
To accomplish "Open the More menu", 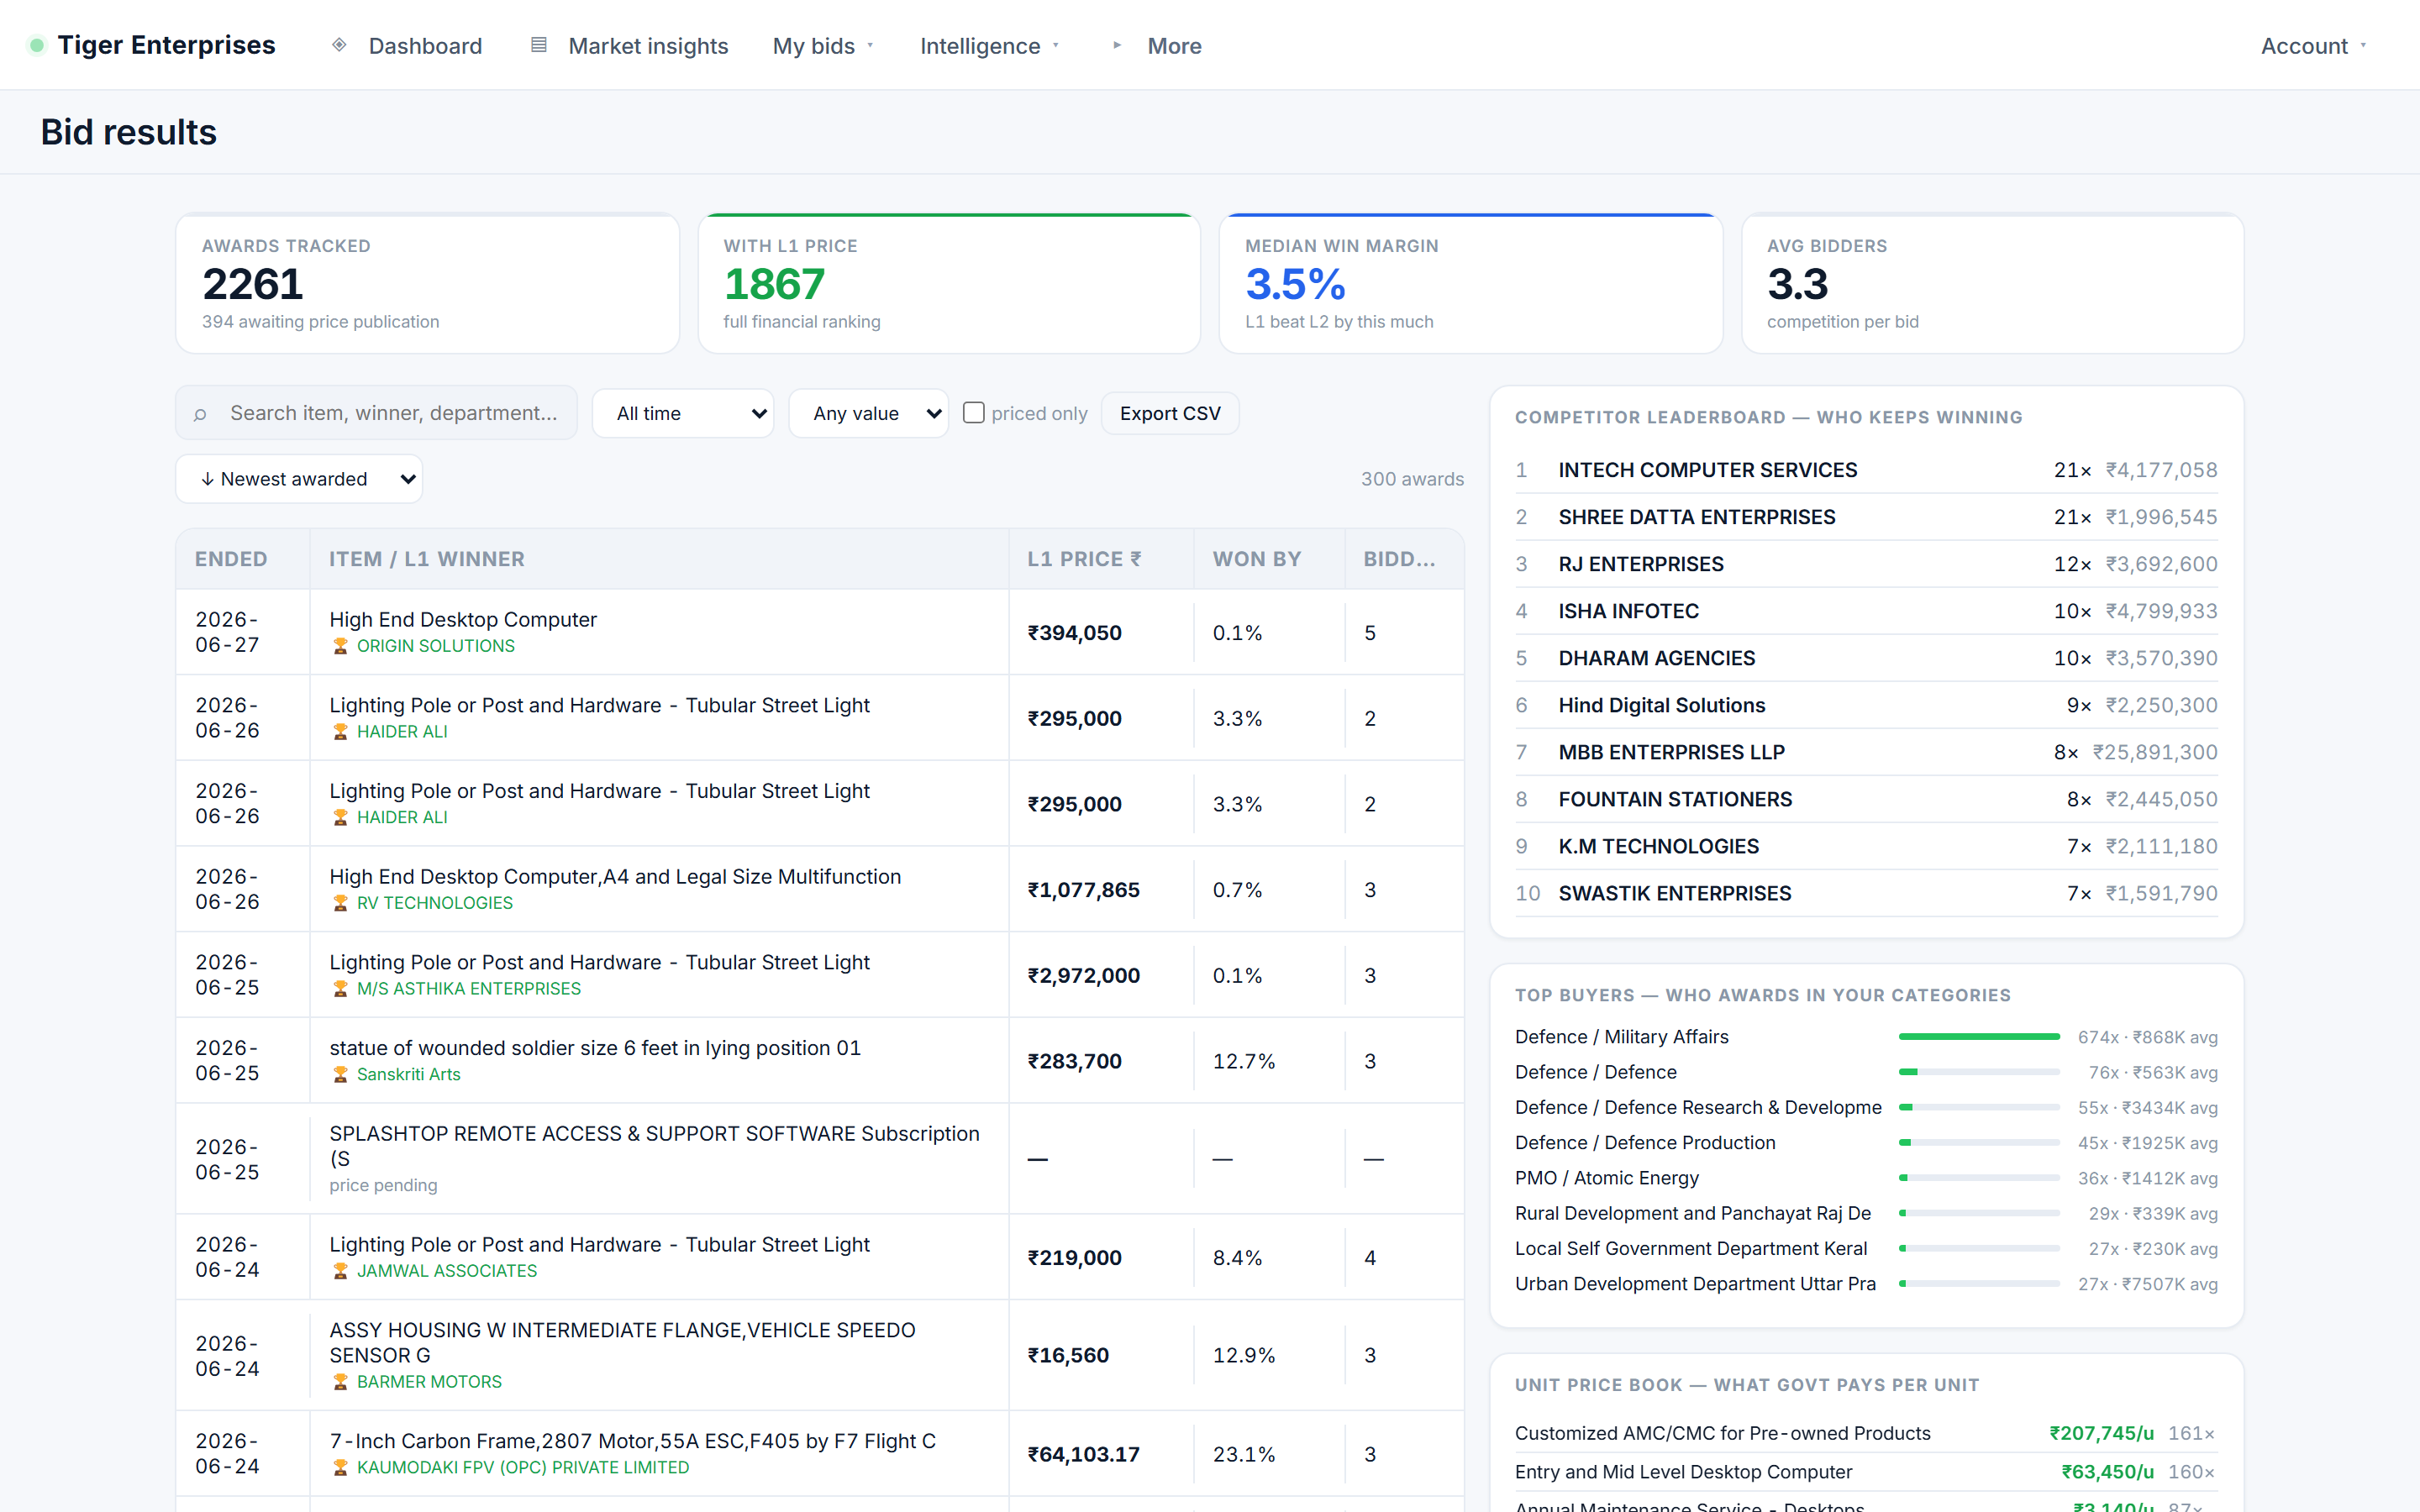I will (1156, 46).
